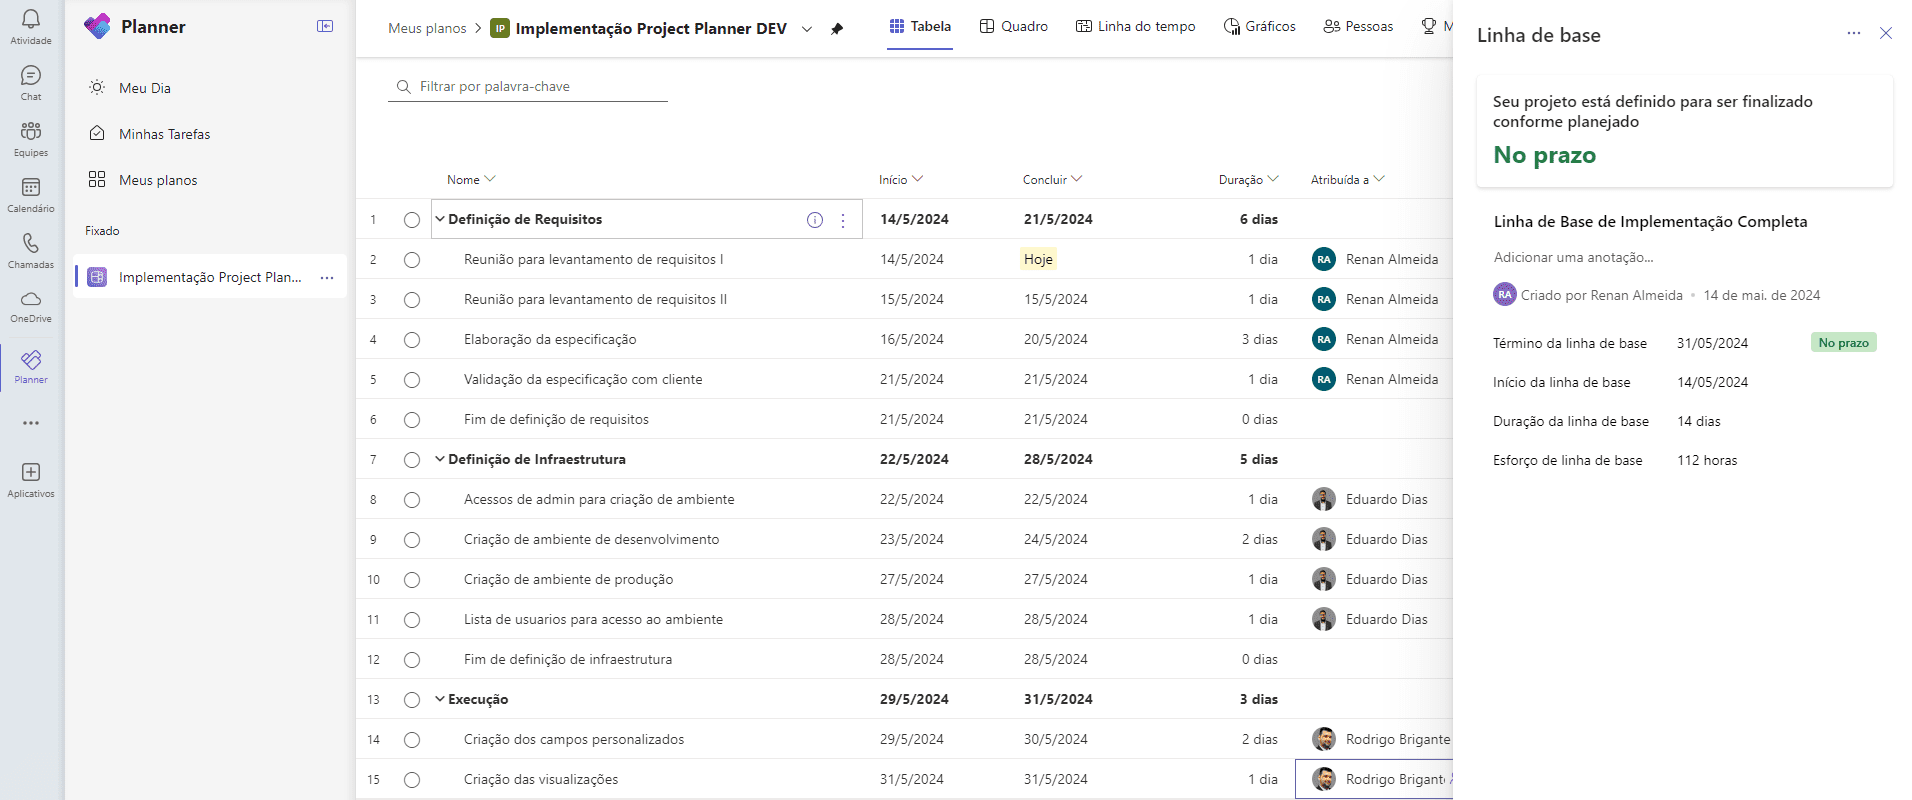This screenshot has height=800, width=1912.
Task: Open the Atividade bell icon
Action: tap(31, 21)
